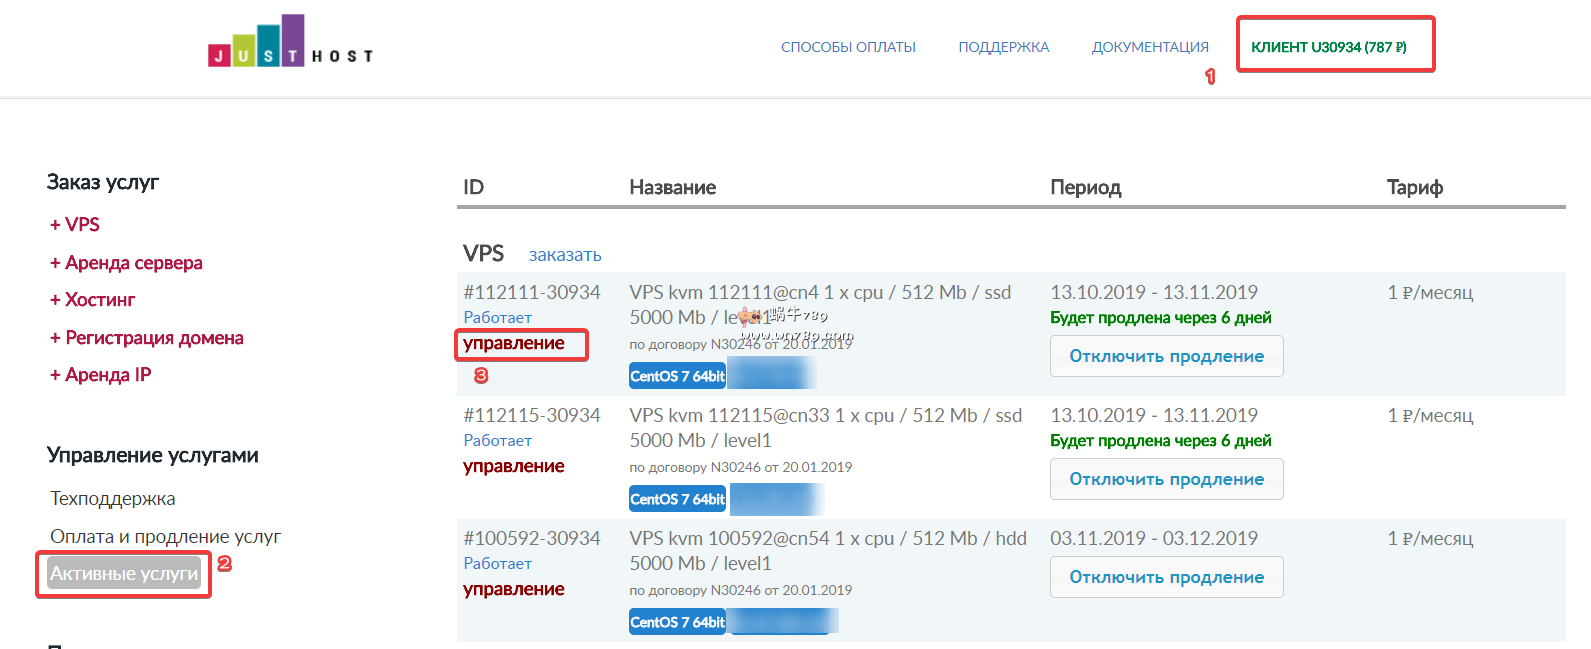The image size is (1591, 649).
Task: Open ДОКУМЕНТАЦИЯ in top navigation
Action: click(1150, 47)
